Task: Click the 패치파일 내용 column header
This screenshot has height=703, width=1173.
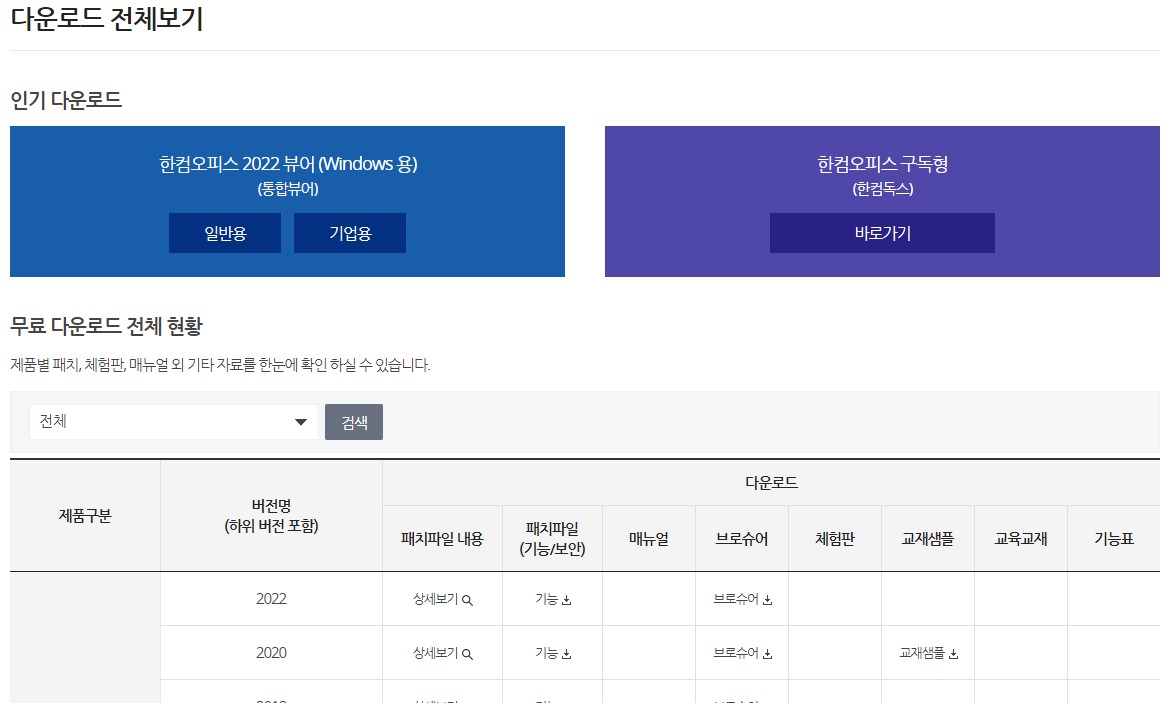Action: [x=442, y=538]
